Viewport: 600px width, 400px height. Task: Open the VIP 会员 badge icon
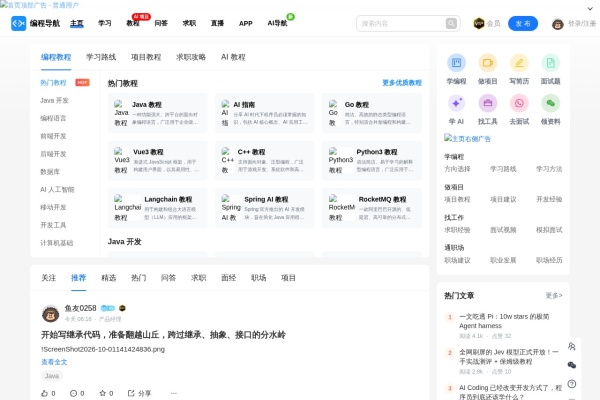point(479,23)
